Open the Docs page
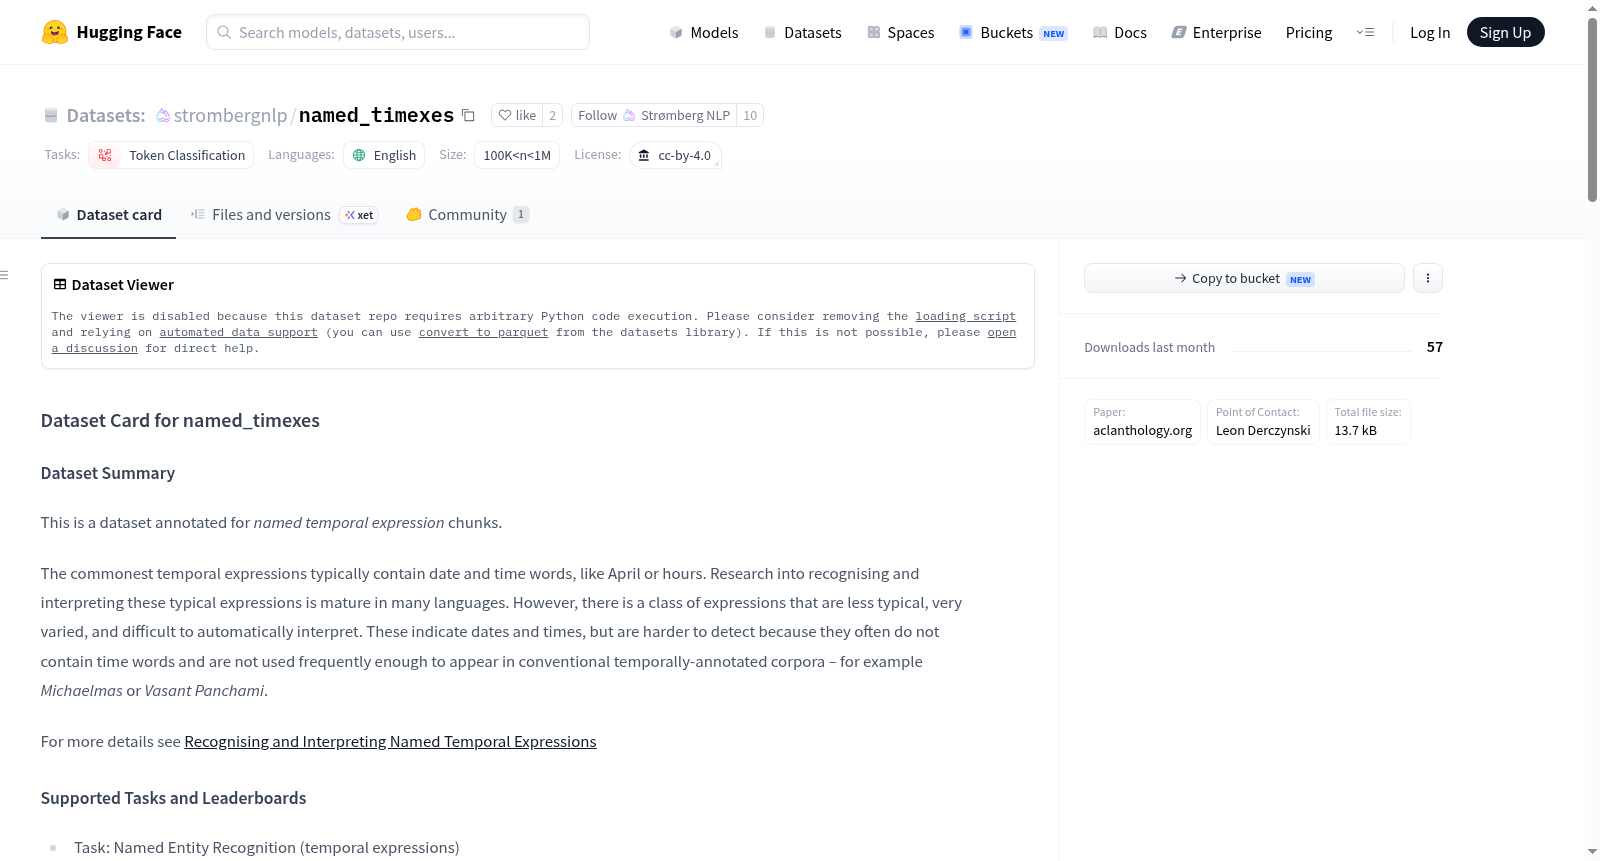Viewport: 1600px width, 861px height. [x=1120, y=32]
